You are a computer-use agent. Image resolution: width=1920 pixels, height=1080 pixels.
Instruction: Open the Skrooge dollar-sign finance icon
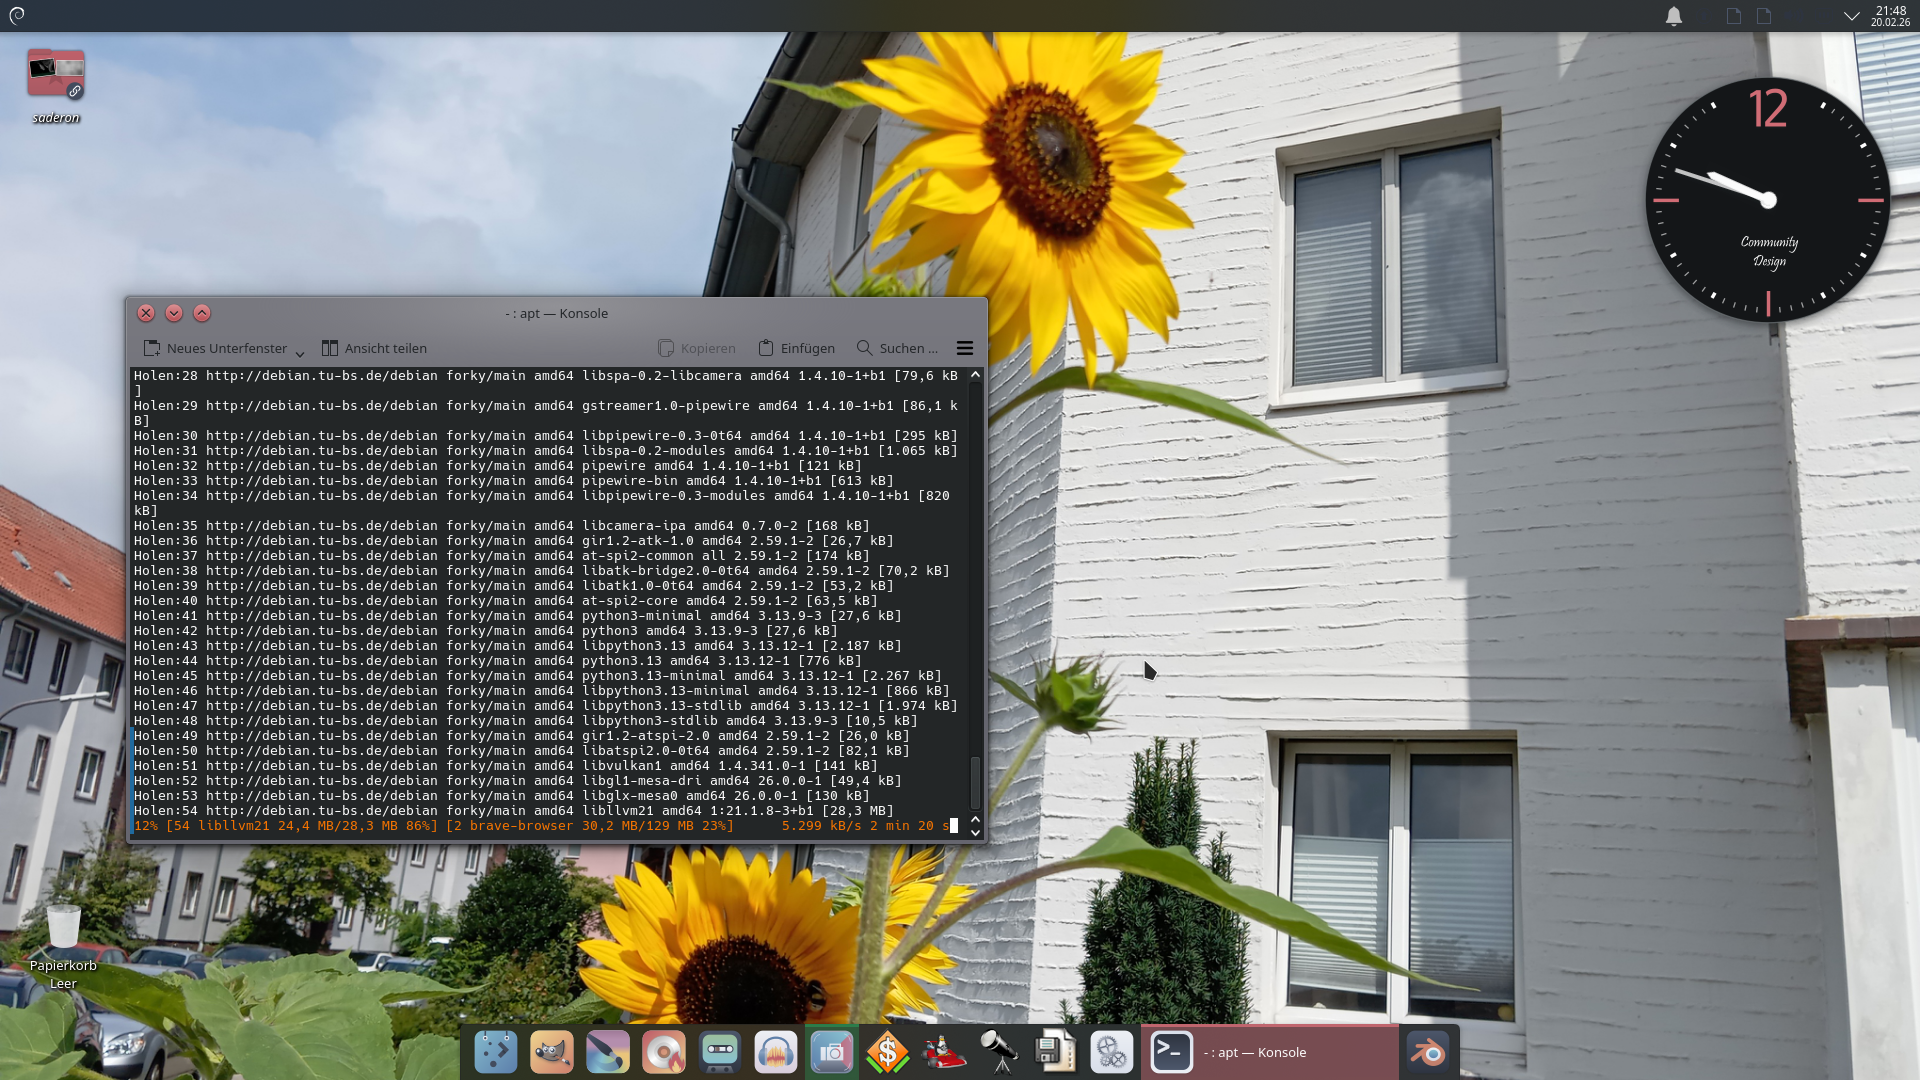[x=888, y=1052]
